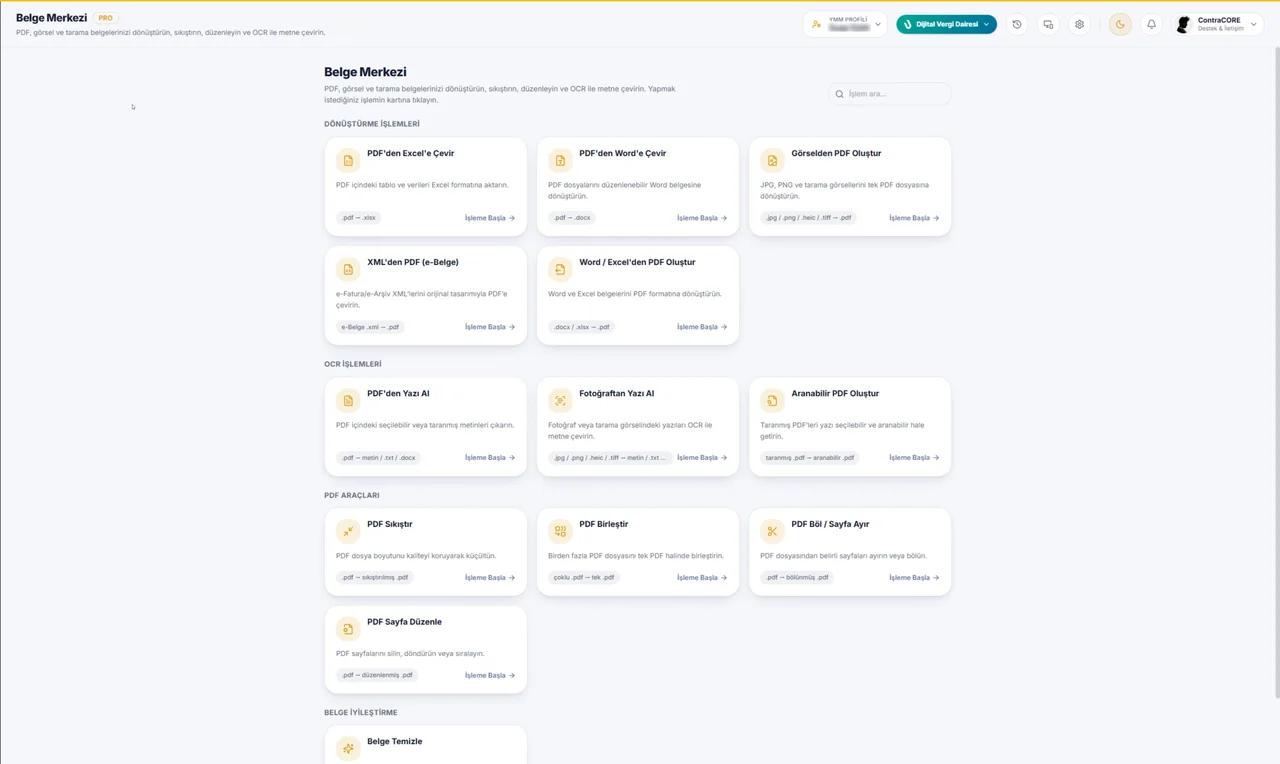The image size is (1280, 764).
Task: Expand the ContraCORE account menu
Action: coord(1217,24)
